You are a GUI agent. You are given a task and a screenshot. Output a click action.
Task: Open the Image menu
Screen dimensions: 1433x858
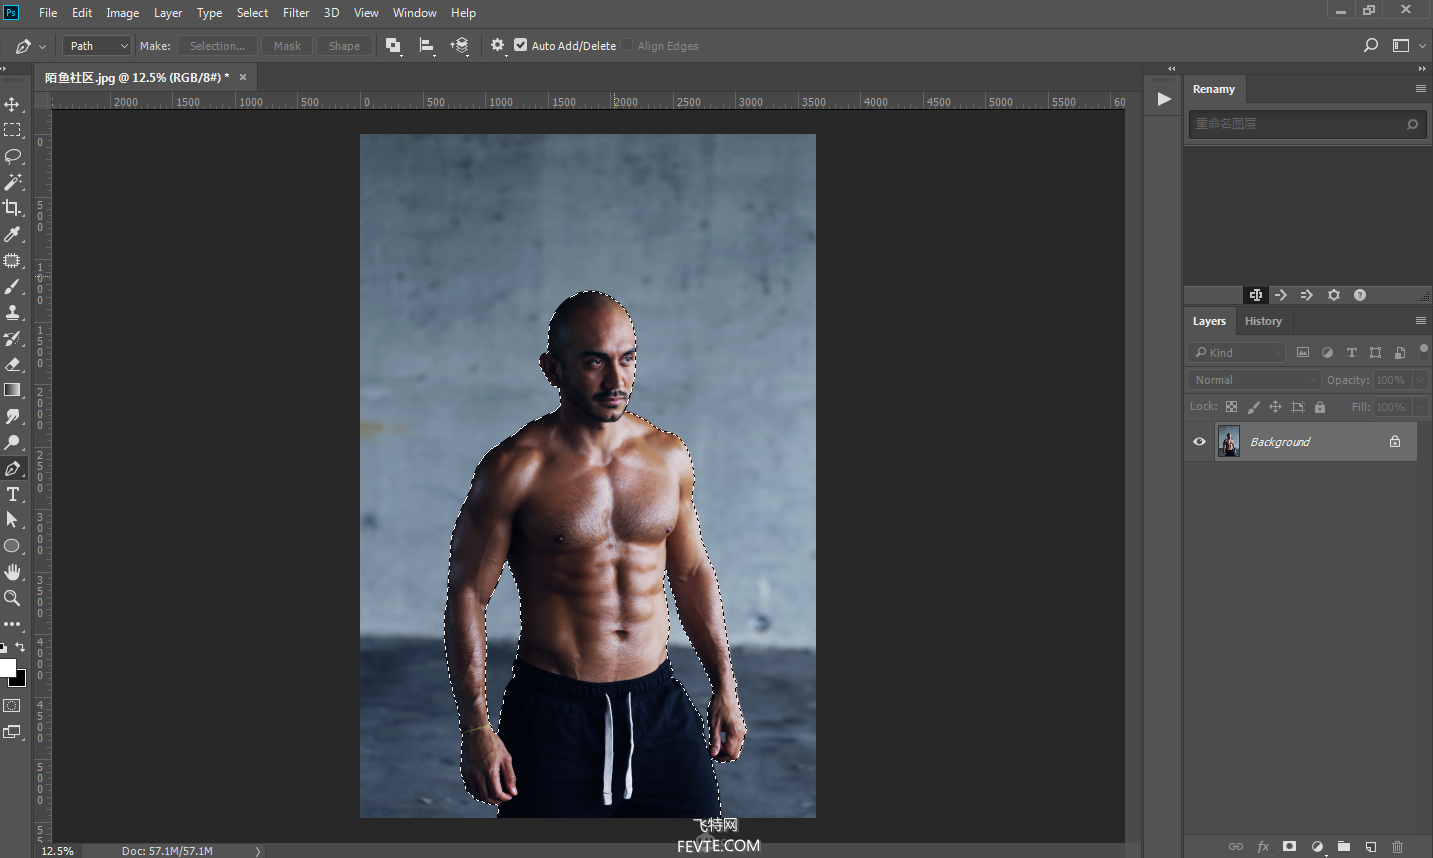pyautogui.click(x=123, y=13)
